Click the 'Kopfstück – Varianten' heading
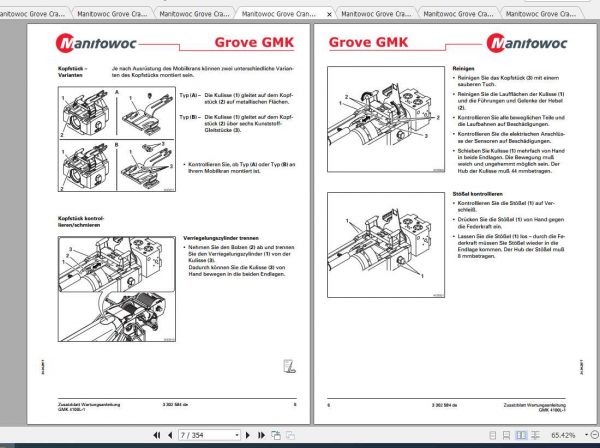Viewport: 600px width, 448px height. 72,72
